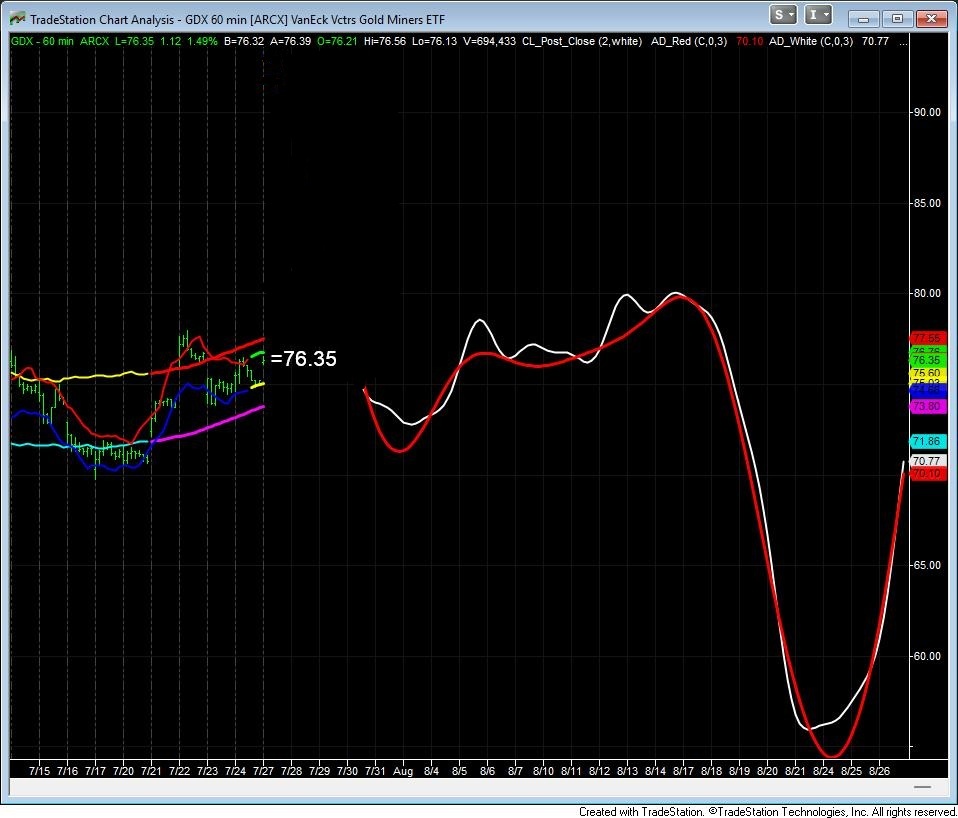Click the 80.00 price axis label

[927, 293]
